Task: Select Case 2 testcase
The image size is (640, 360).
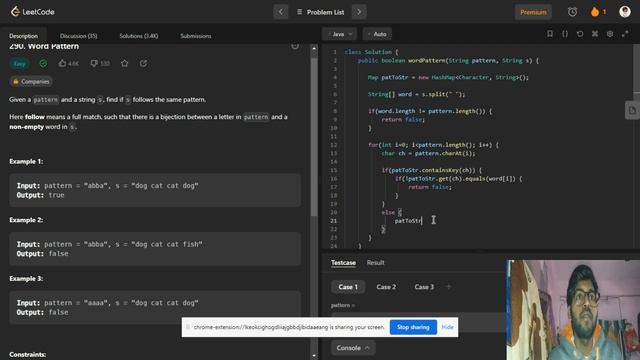Action: 386,287
